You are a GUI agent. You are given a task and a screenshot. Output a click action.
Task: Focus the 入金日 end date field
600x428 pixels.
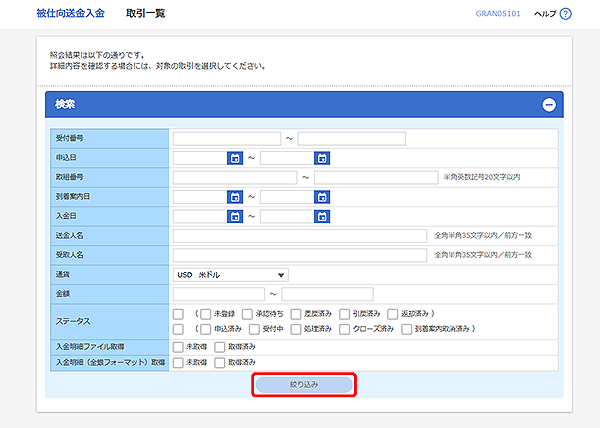pyautogui.click(x=287, y=216)
